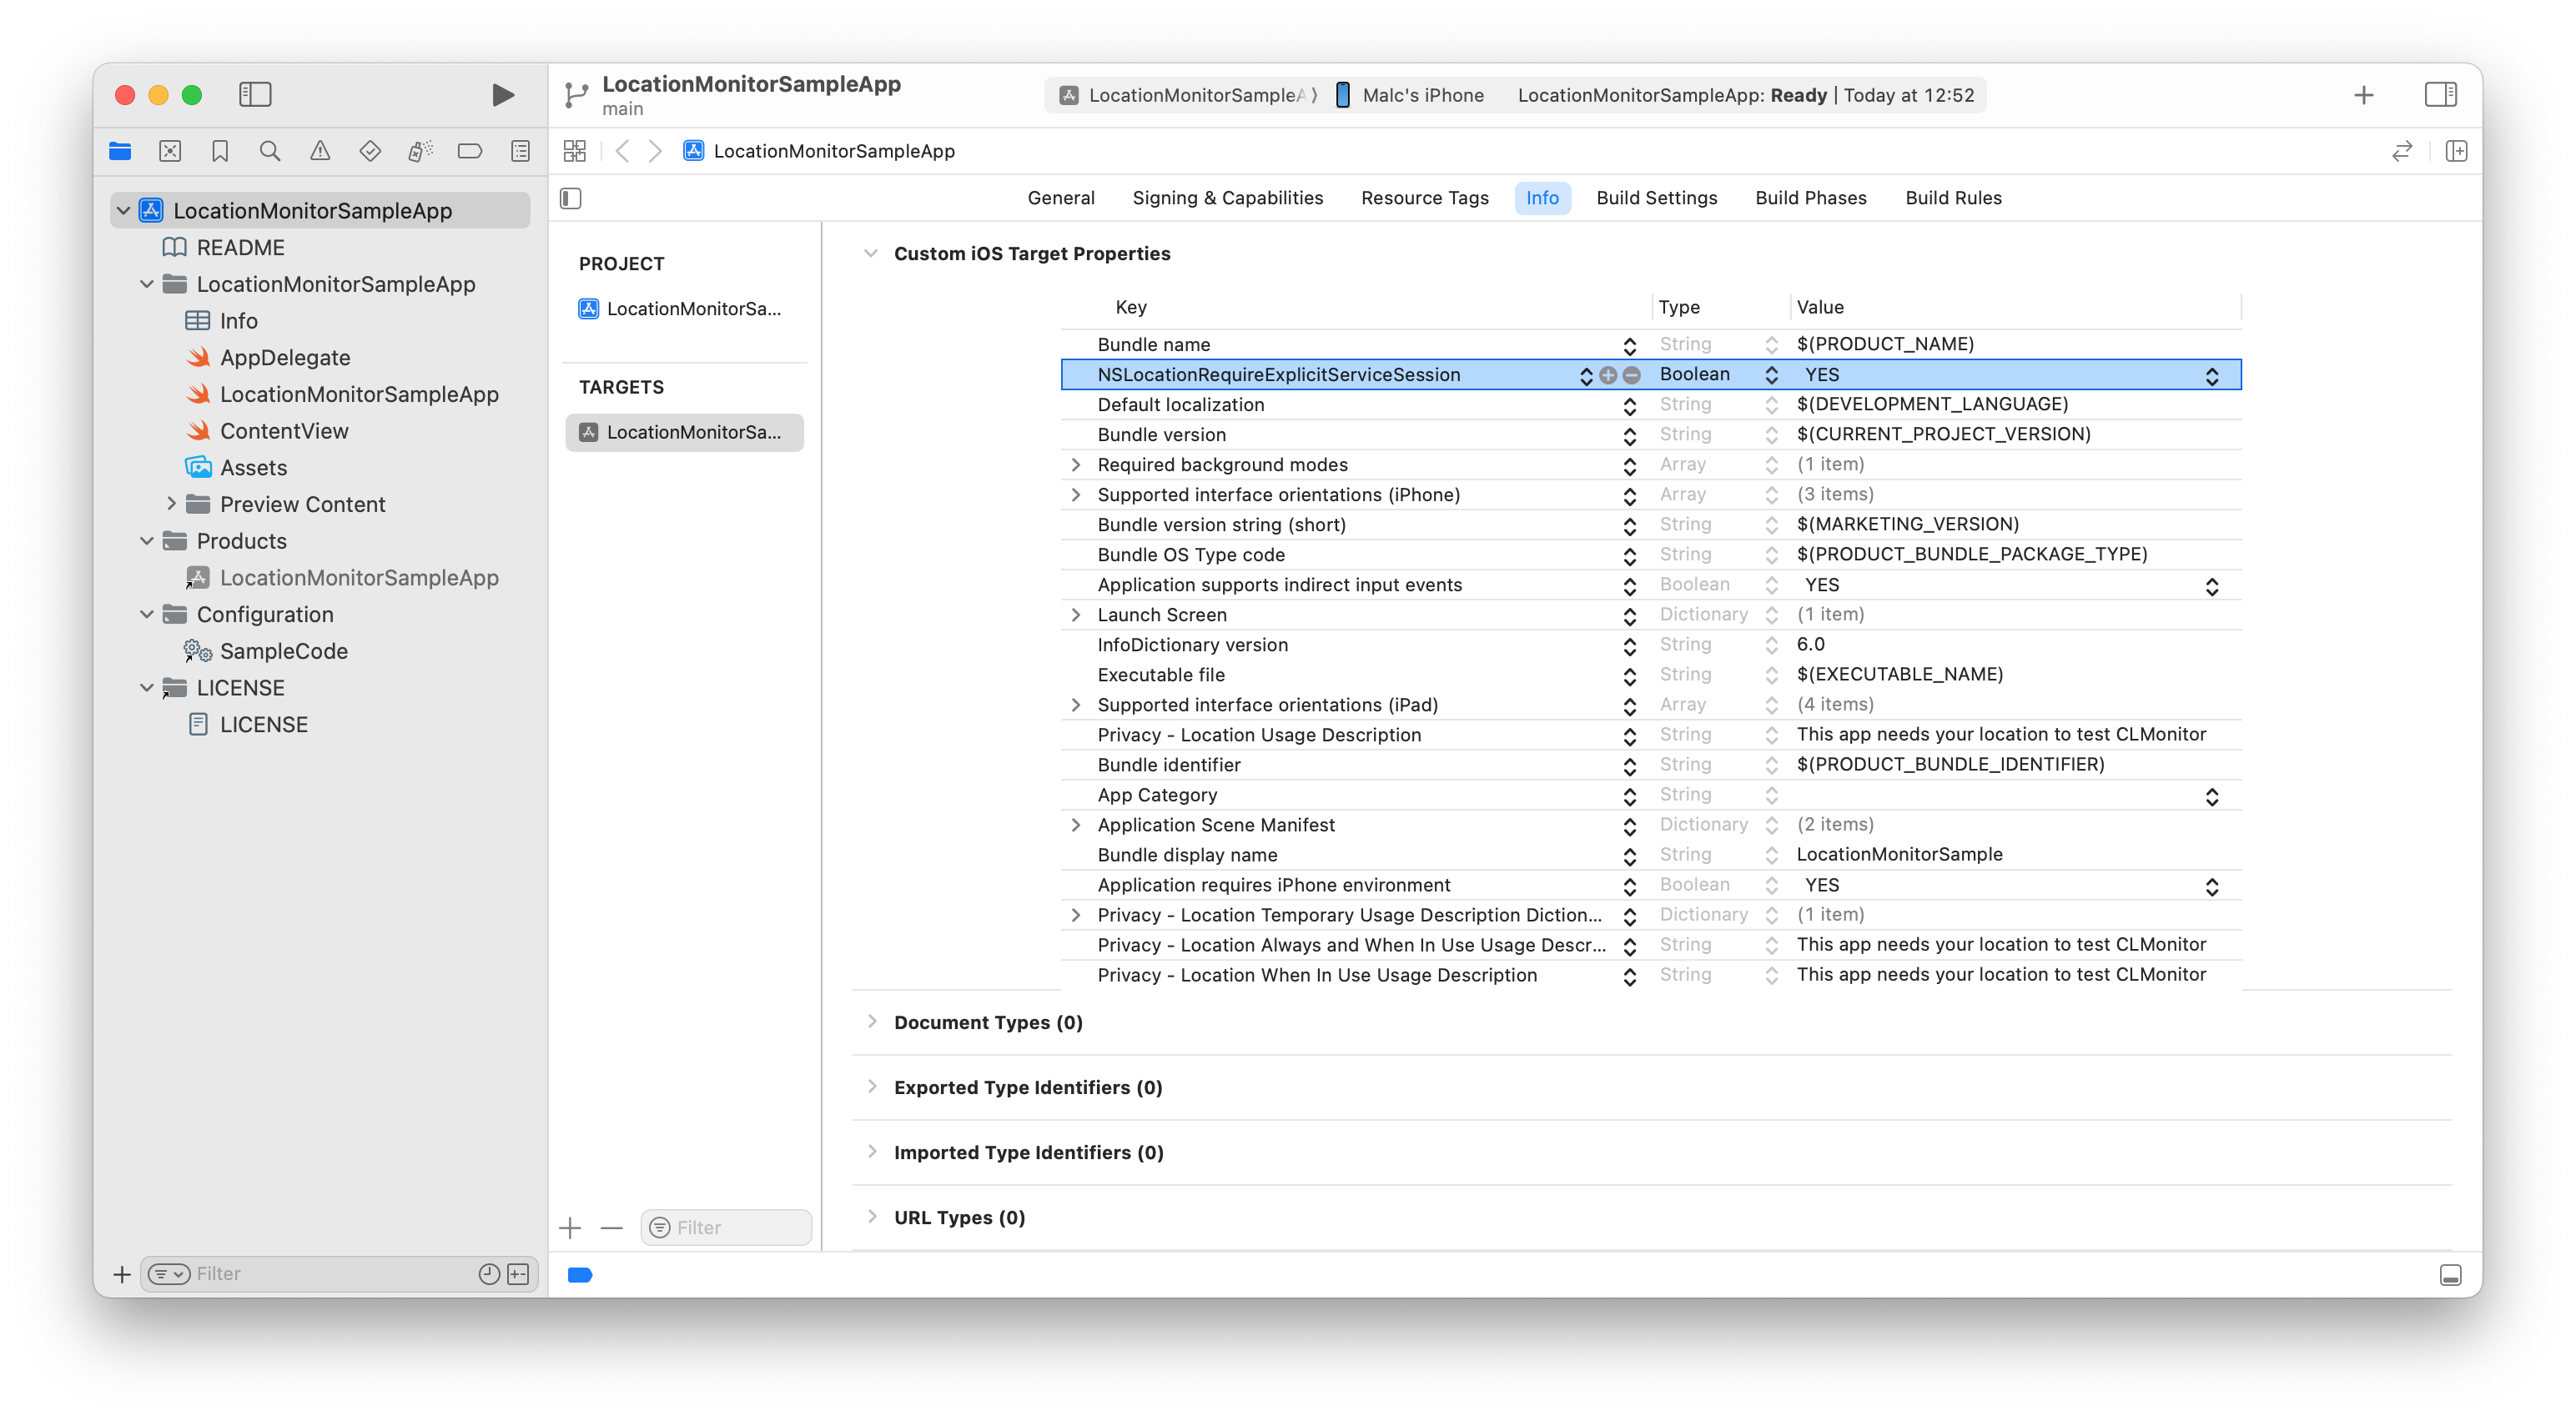Add a row after NSLocationRequireExplicitServiceSession
This screenshot has height=1421, width=2576.
click(x=1608, y=375)
